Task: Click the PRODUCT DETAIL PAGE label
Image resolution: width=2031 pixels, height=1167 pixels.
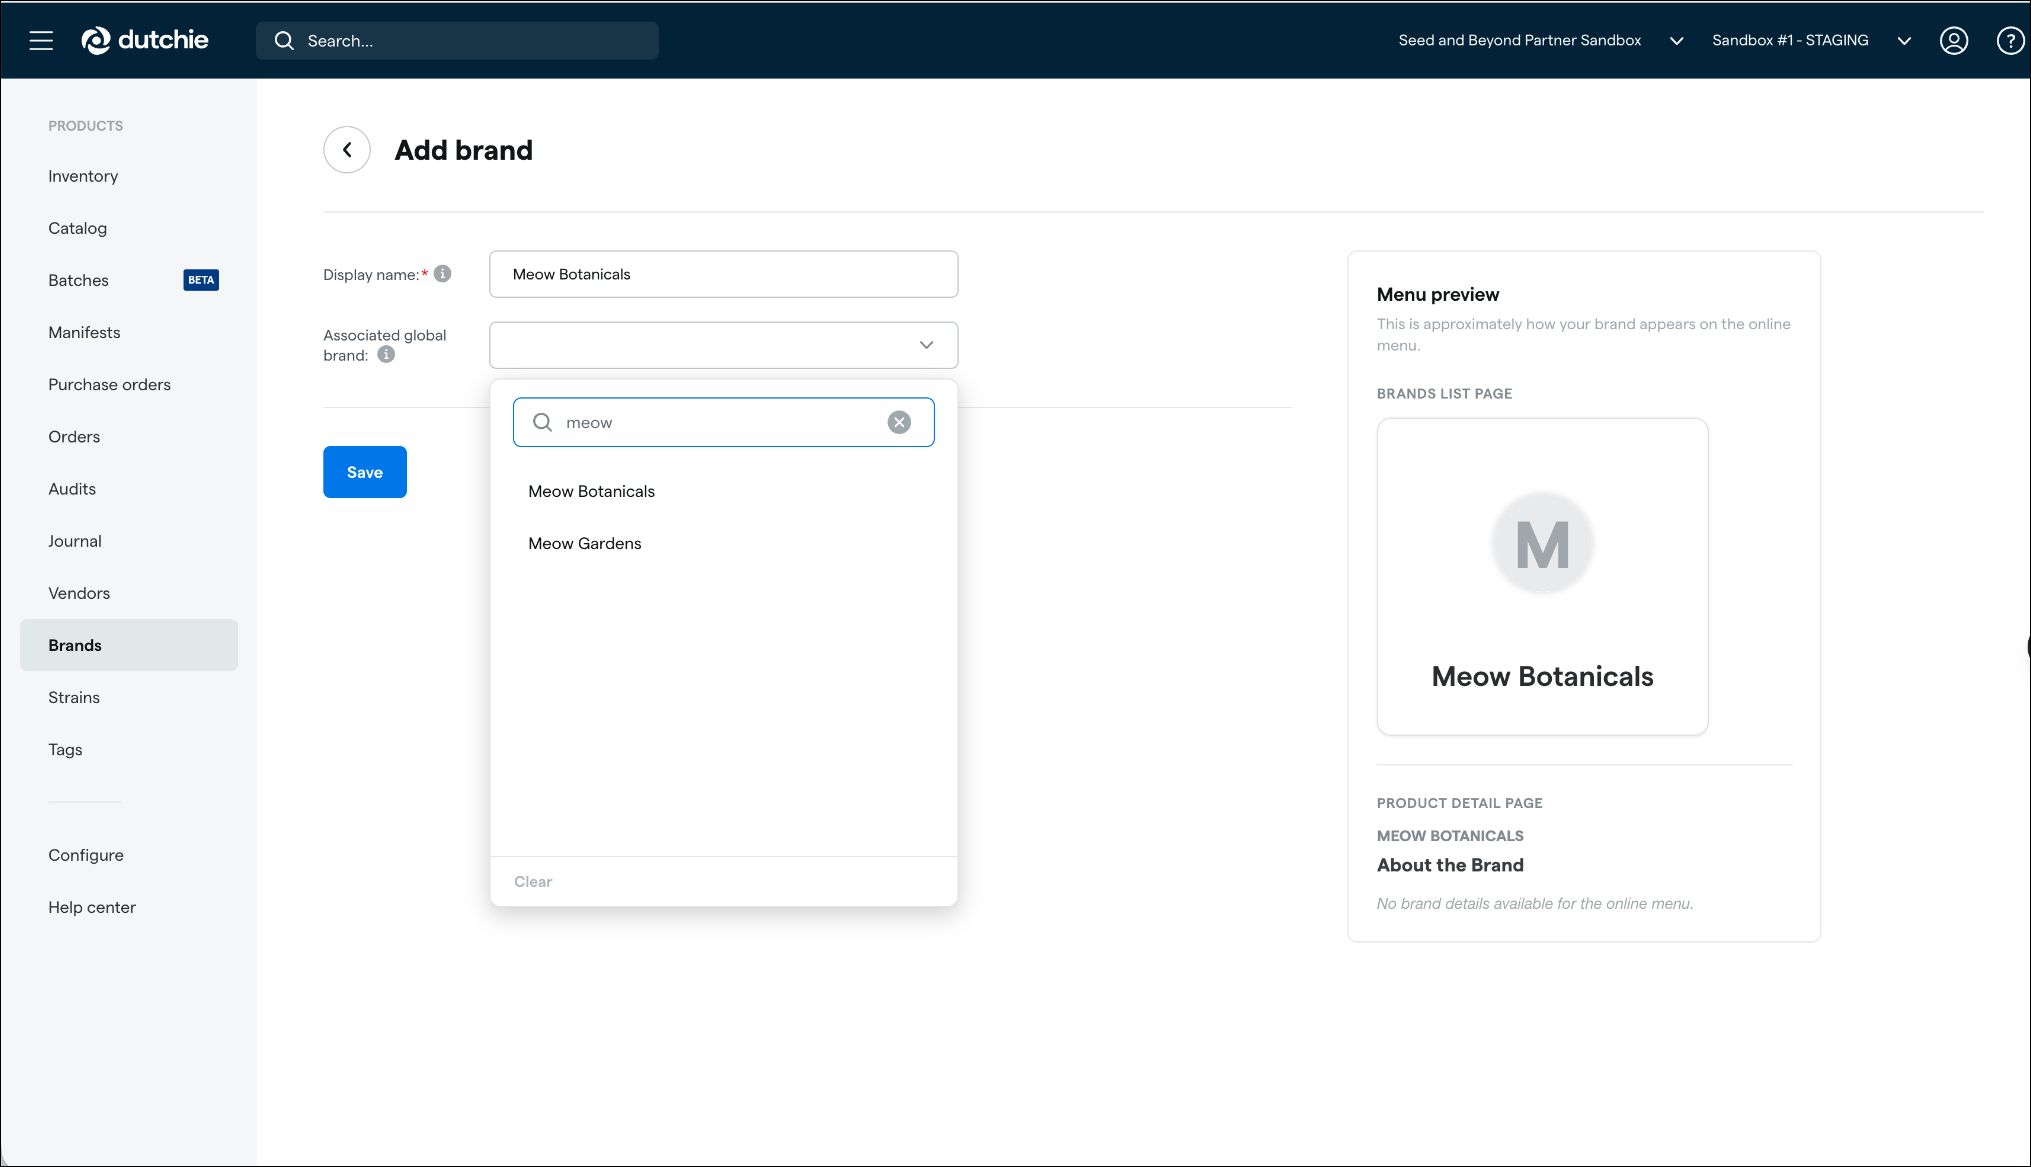Action: (x=1459, y=803)
